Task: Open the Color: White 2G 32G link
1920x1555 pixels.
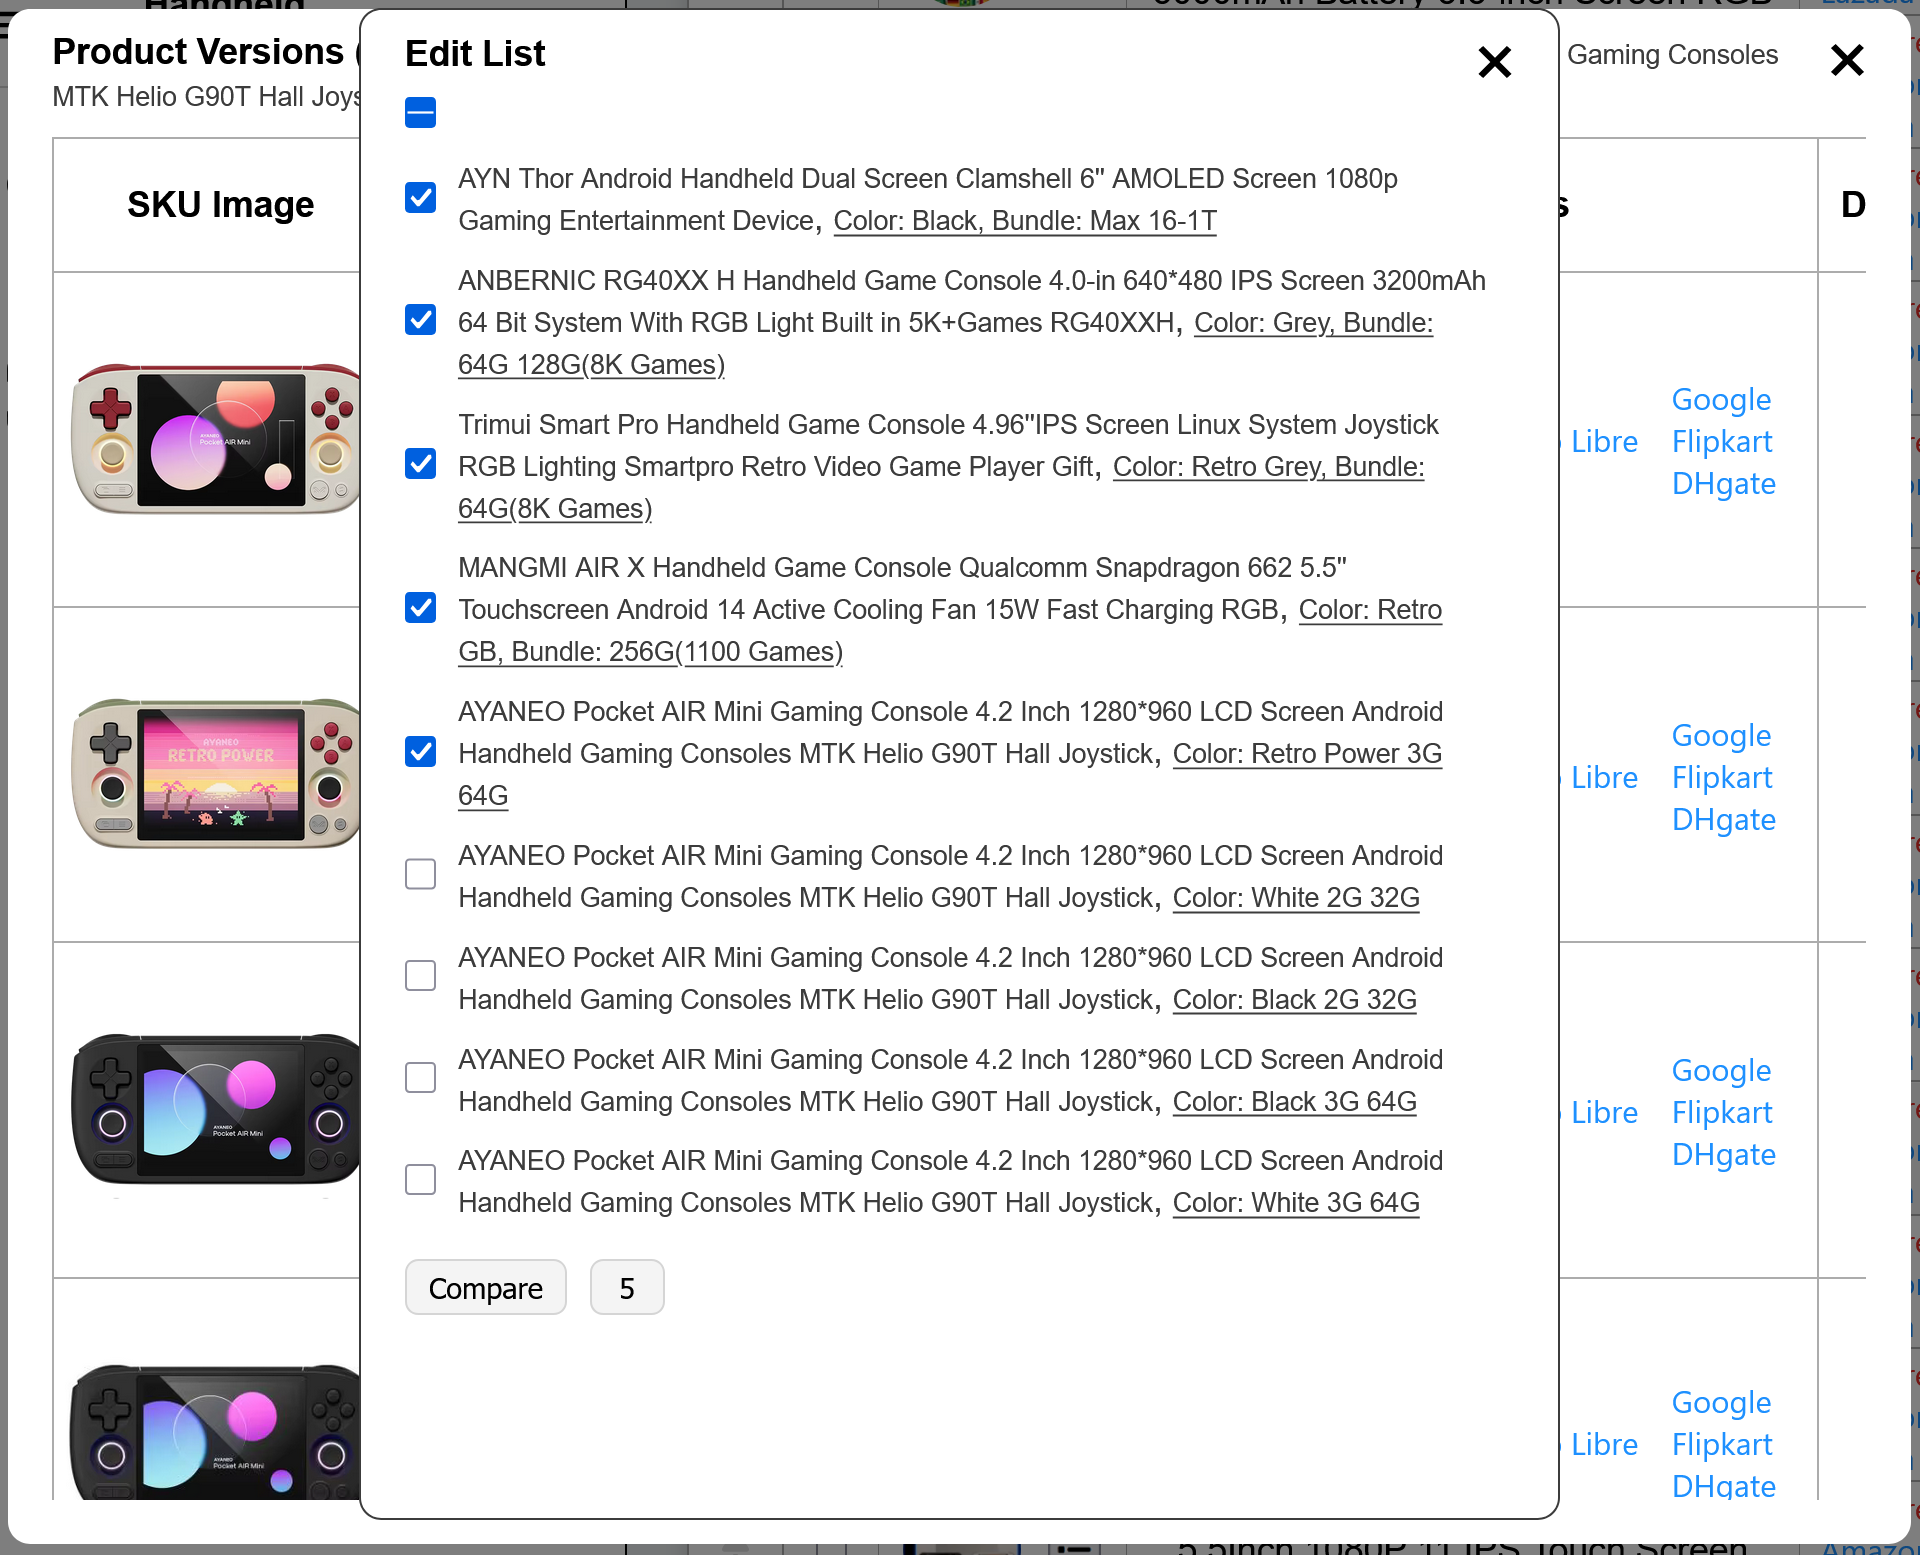Action: (x=1296, y=898)
